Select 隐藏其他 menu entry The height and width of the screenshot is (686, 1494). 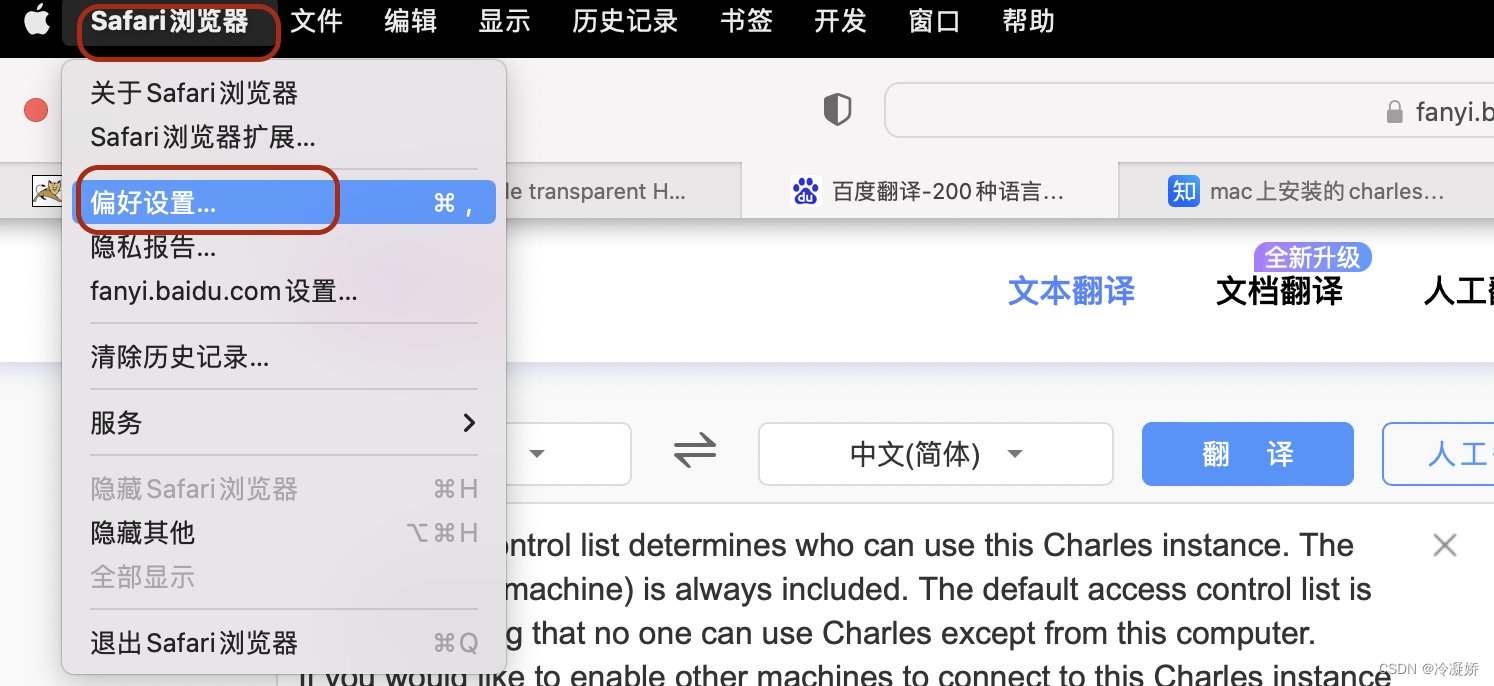pyautogui.click(x=284, y=533)
